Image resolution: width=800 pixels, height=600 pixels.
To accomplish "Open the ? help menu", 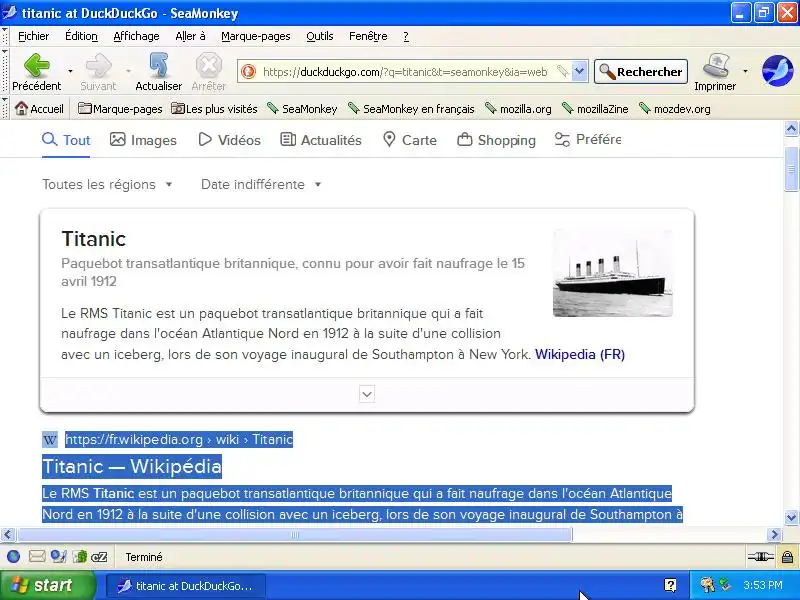I will pos(406,36).
